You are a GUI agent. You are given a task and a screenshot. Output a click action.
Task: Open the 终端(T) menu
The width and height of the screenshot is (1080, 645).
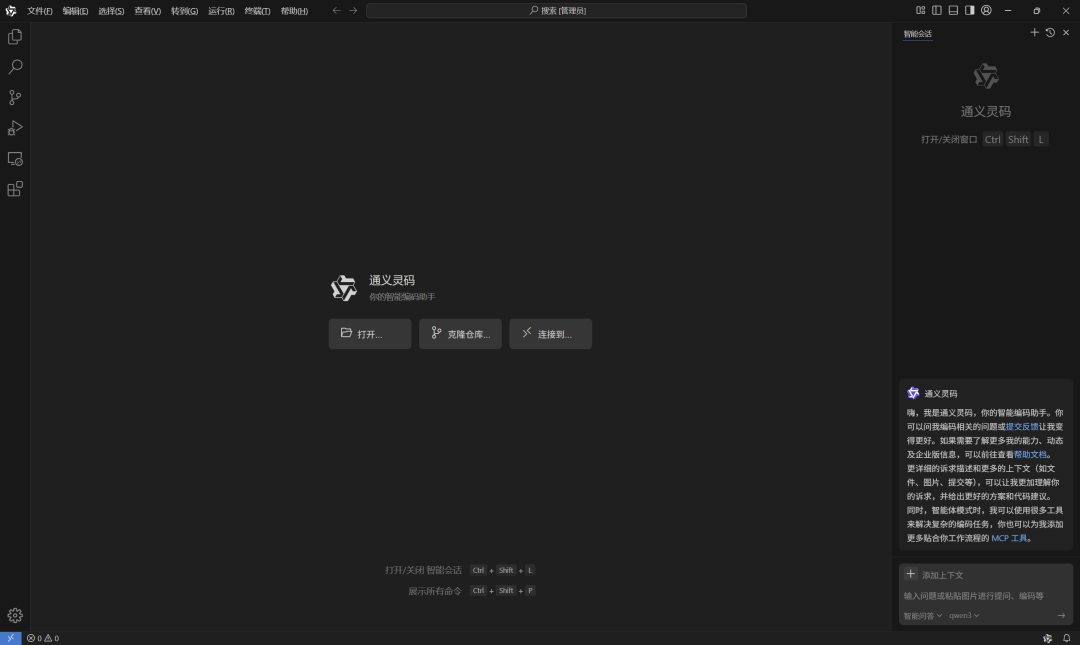pyautogui.click(x=257, y=11)
